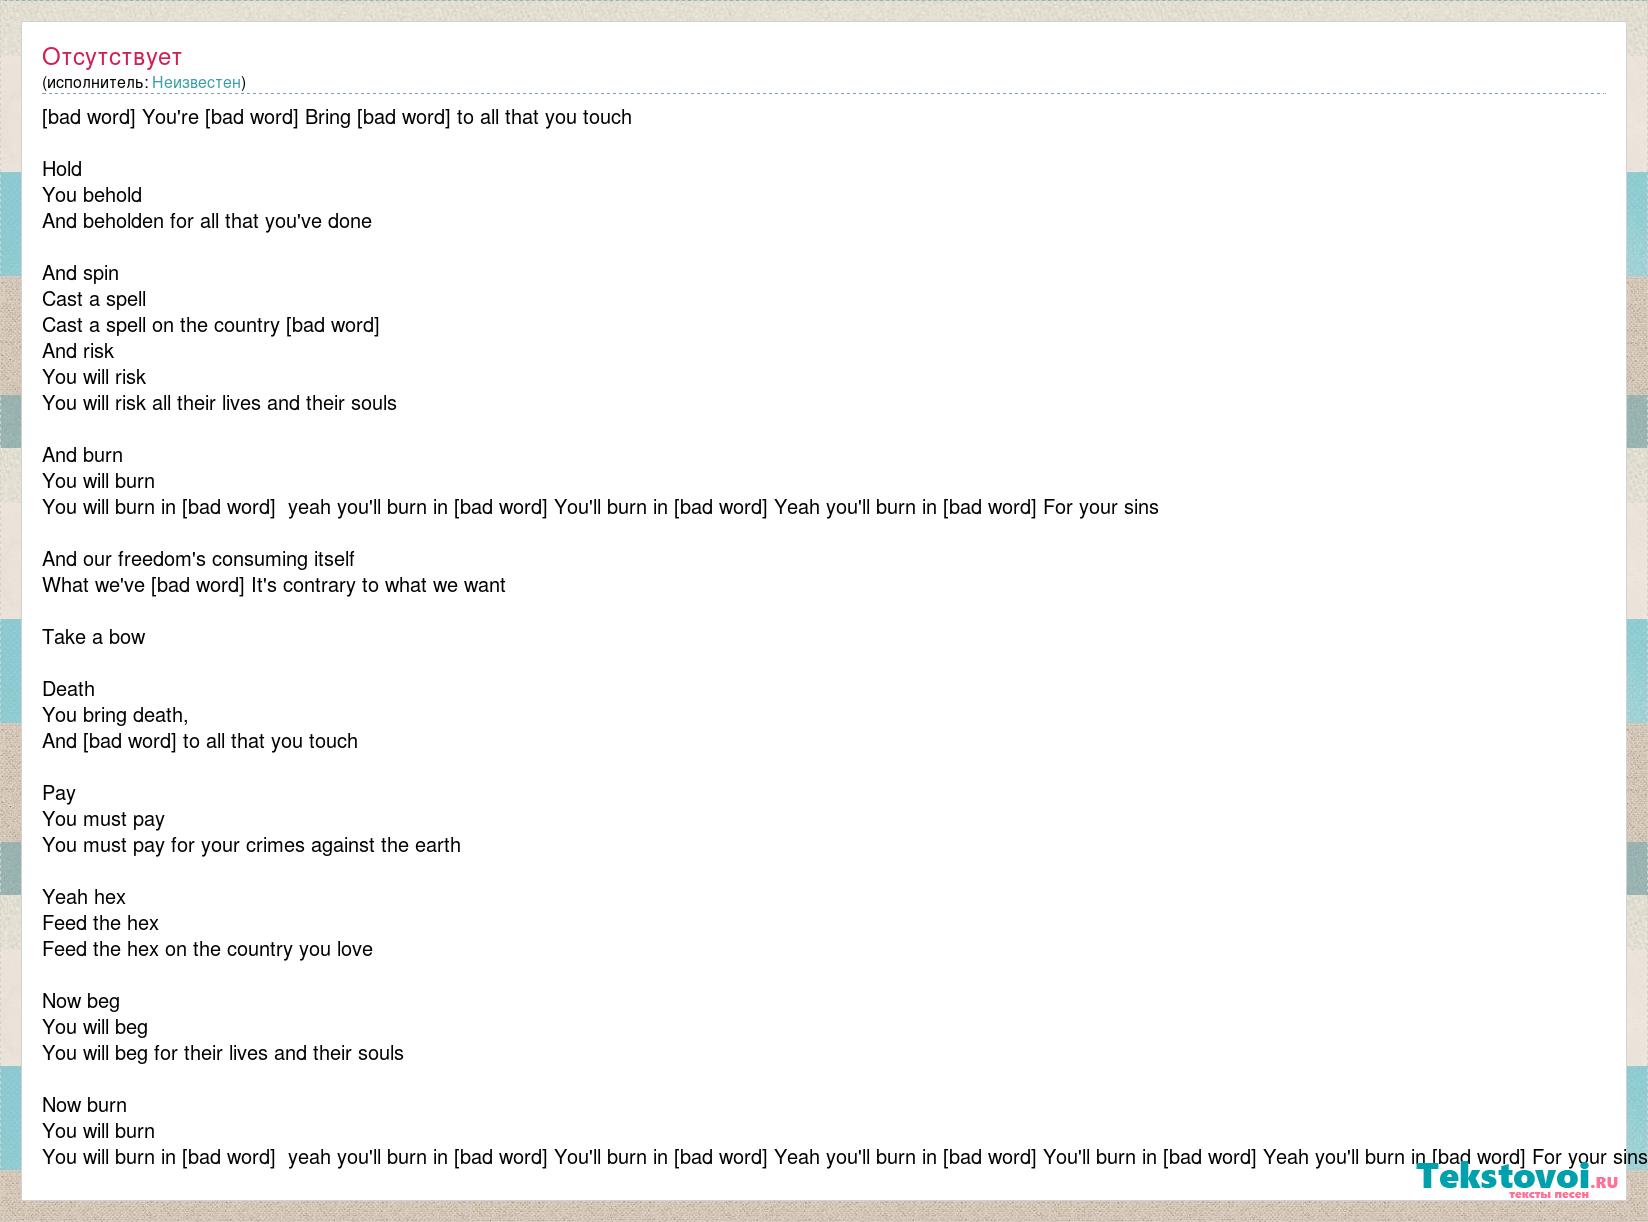Click 'You must pay for your crimes' line

coord(251,845)
